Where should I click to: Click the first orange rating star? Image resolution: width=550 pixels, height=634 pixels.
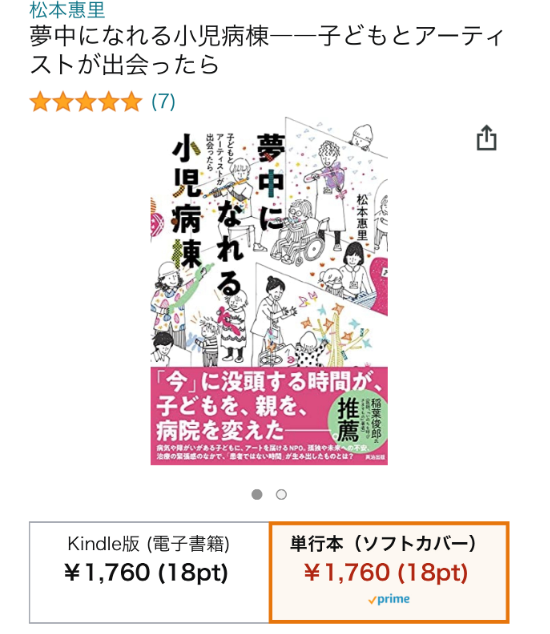click(x=40, y=101)
